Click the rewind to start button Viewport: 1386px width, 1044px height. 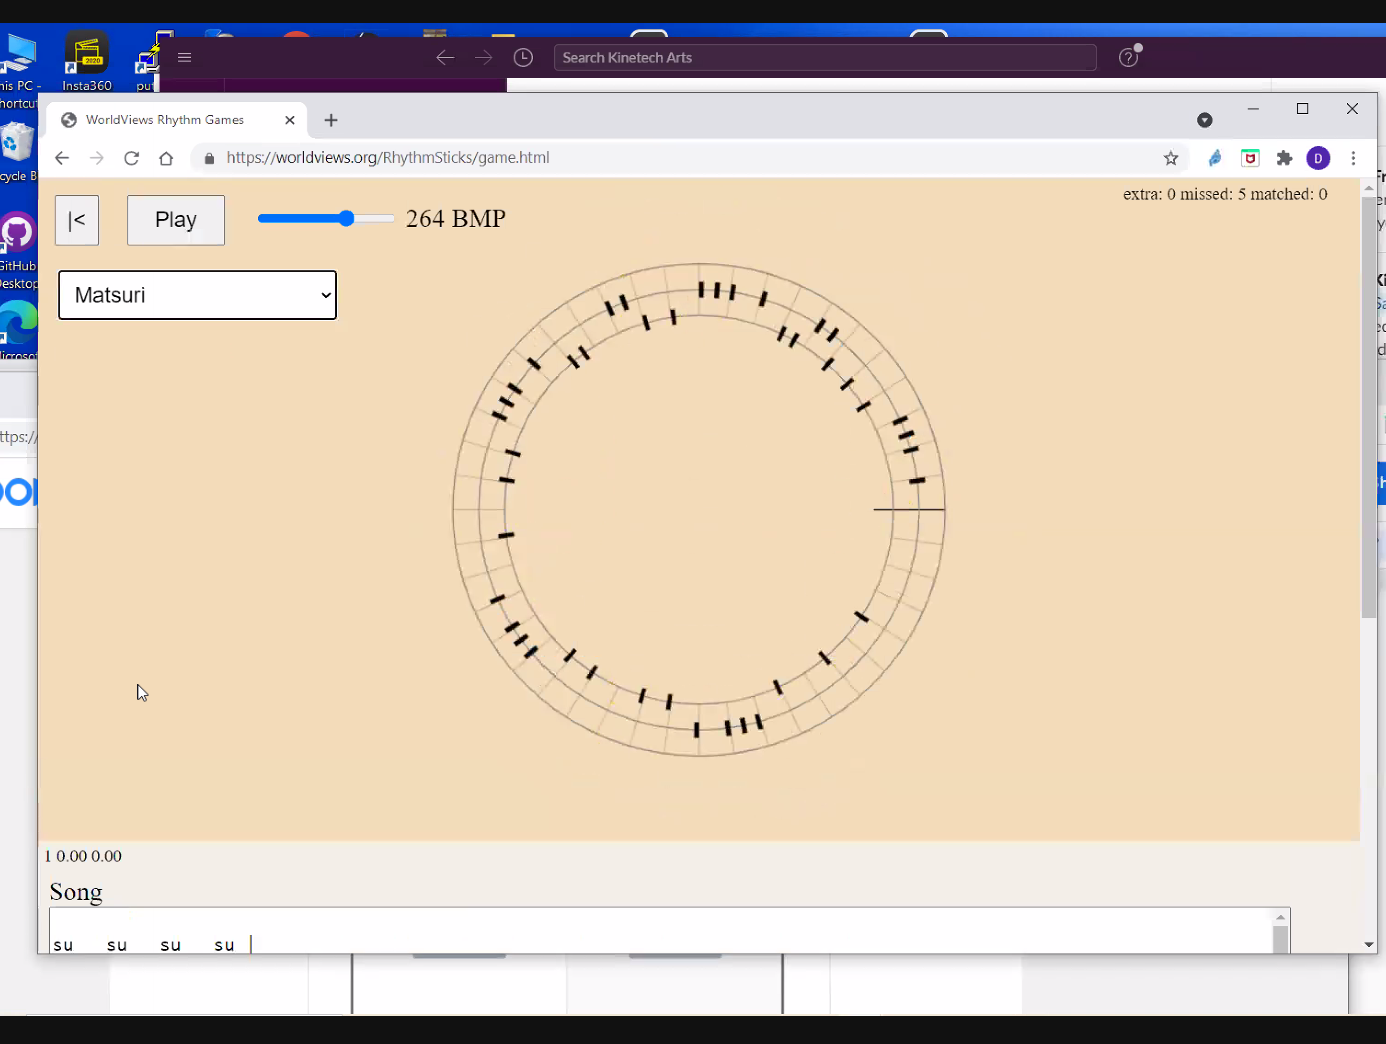pyautogui.click(x=77, y=220)
